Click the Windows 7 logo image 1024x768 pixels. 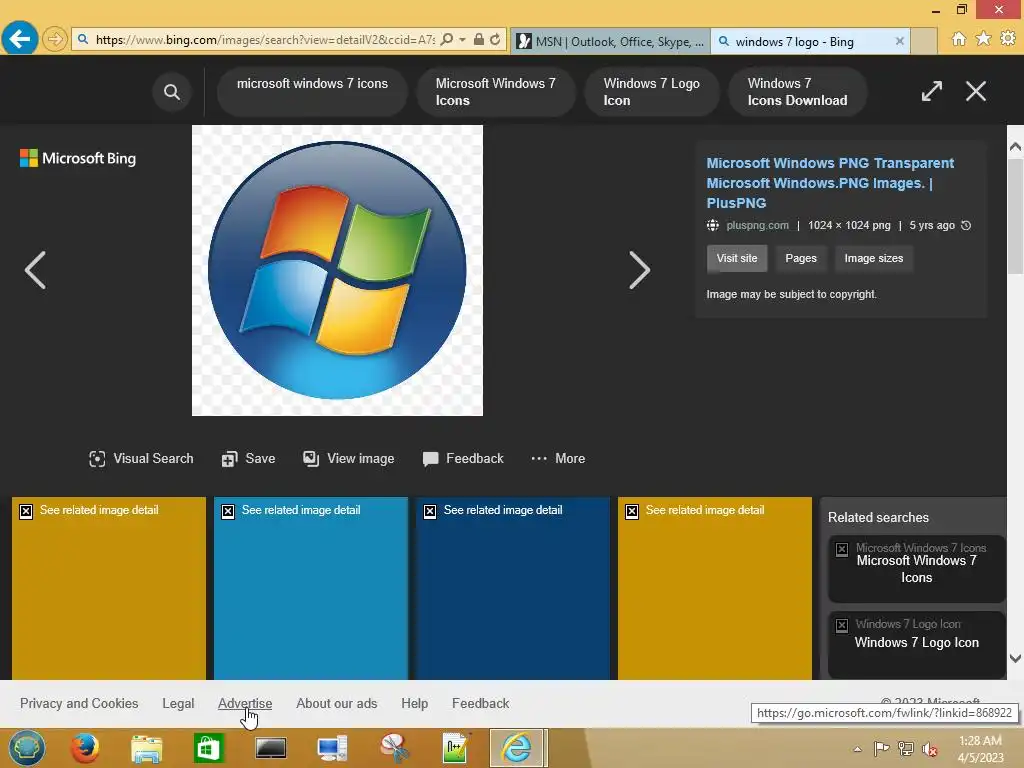338,270
